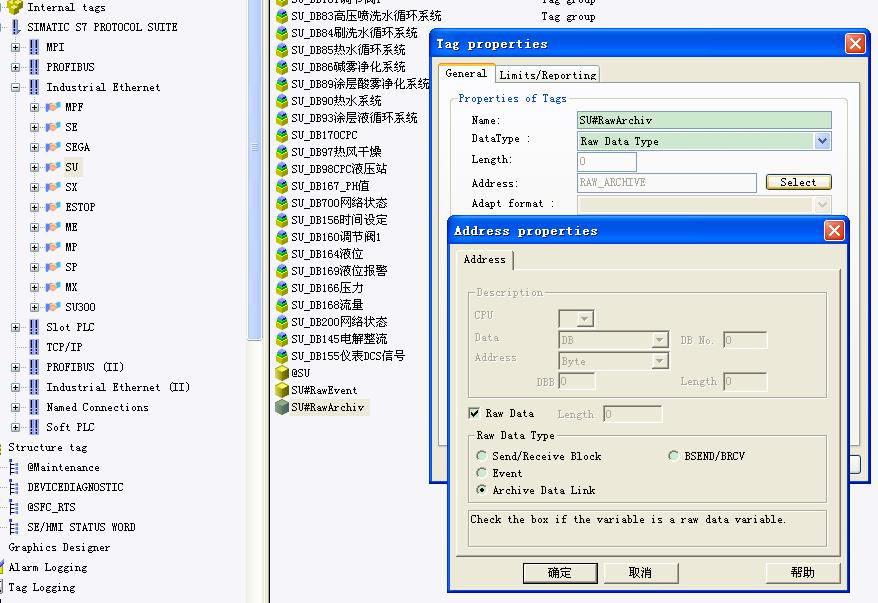Click the SU_DB164液位 tag group icon
Screen dimensions: 878x603
pyautogui.click(x=282, y=254)
